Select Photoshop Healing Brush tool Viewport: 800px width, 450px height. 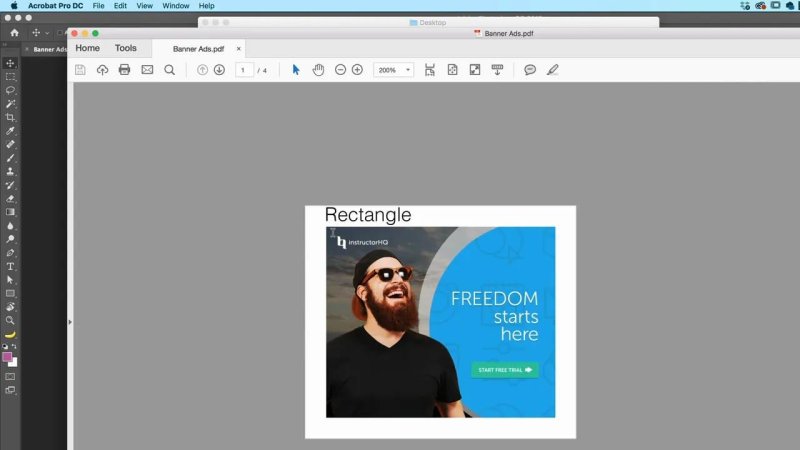pos(10,144)
